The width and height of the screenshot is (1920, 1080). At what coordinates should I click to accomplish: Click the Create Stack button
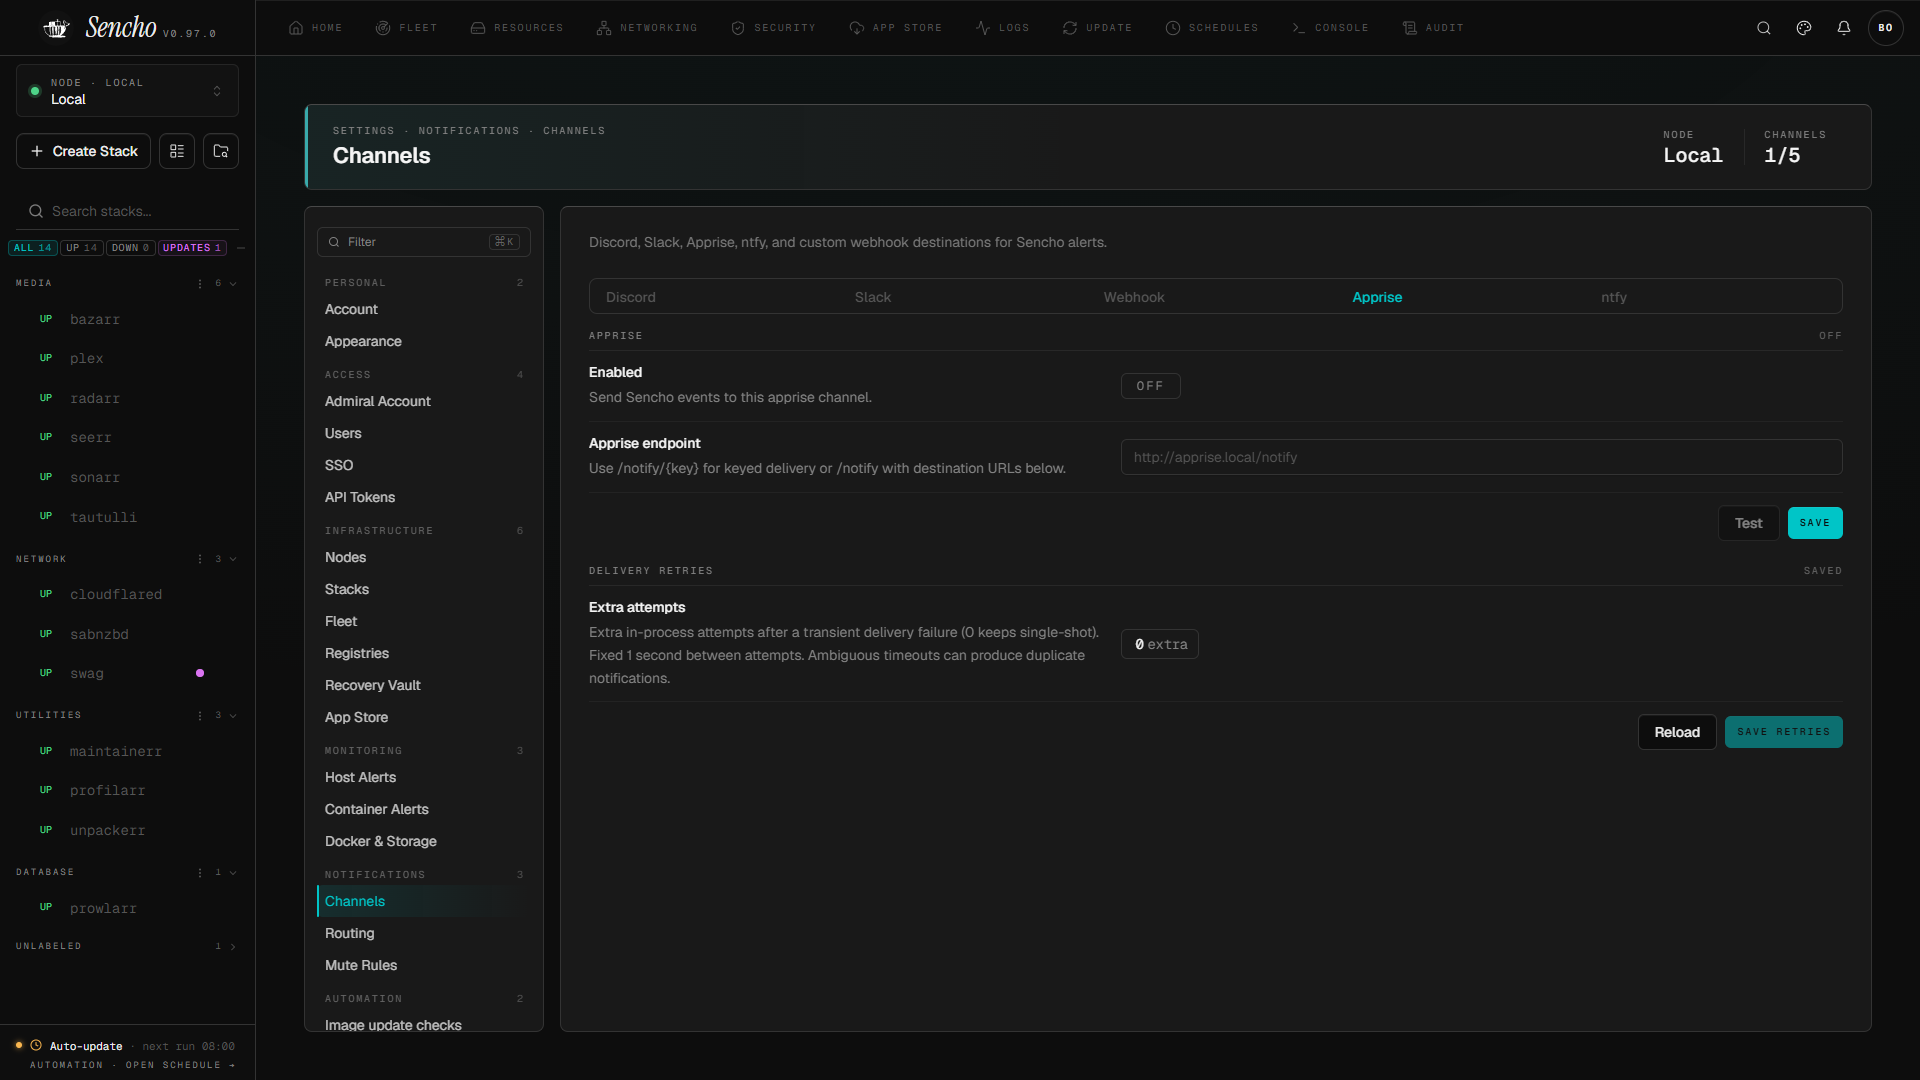pos(84,151)
